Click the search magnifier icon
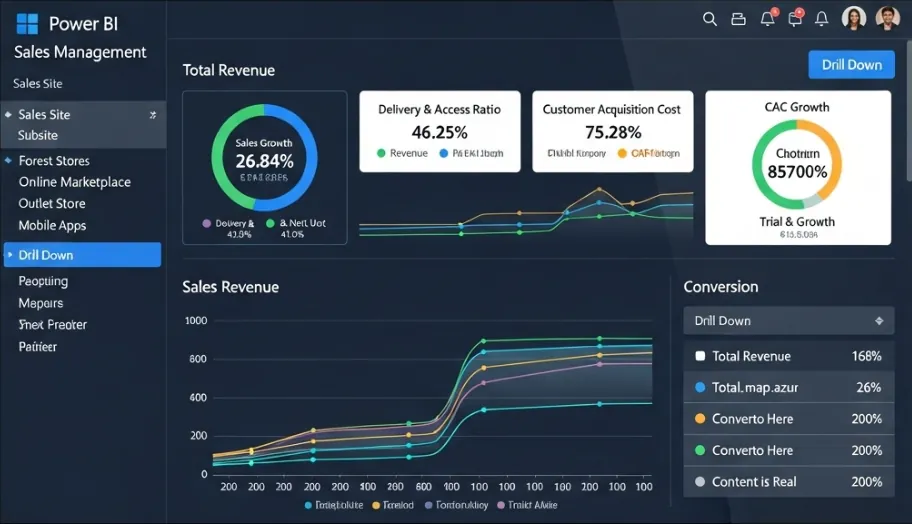 [710, 18]
